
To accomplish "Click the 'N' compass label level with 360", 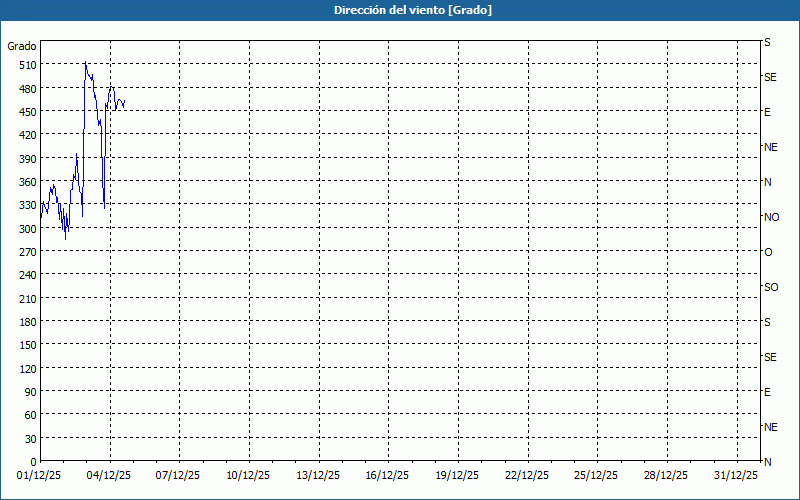I will 768,182.
